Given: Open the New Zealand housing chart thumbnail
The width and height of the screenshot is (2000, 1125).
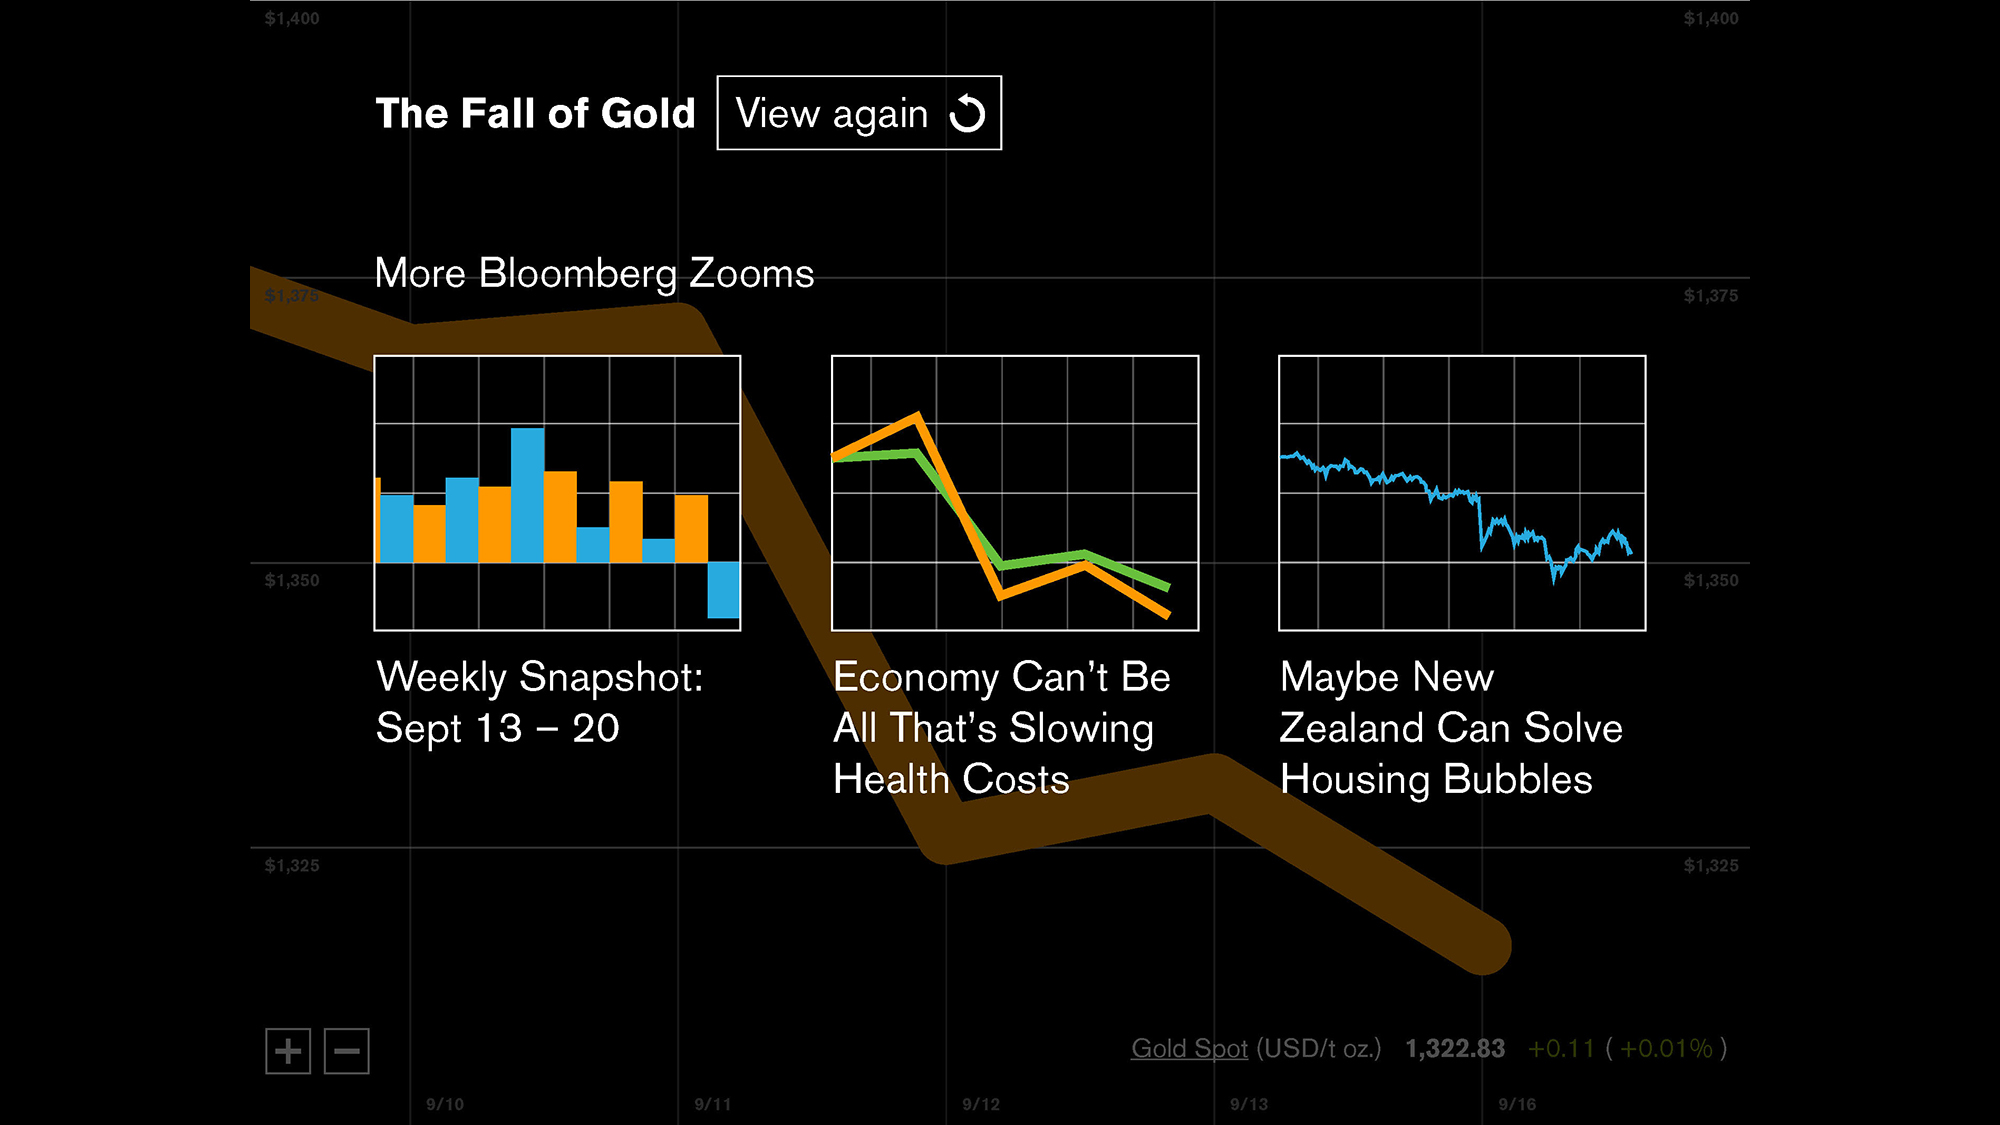Looking at the screenshot, I should [1461, 493].
